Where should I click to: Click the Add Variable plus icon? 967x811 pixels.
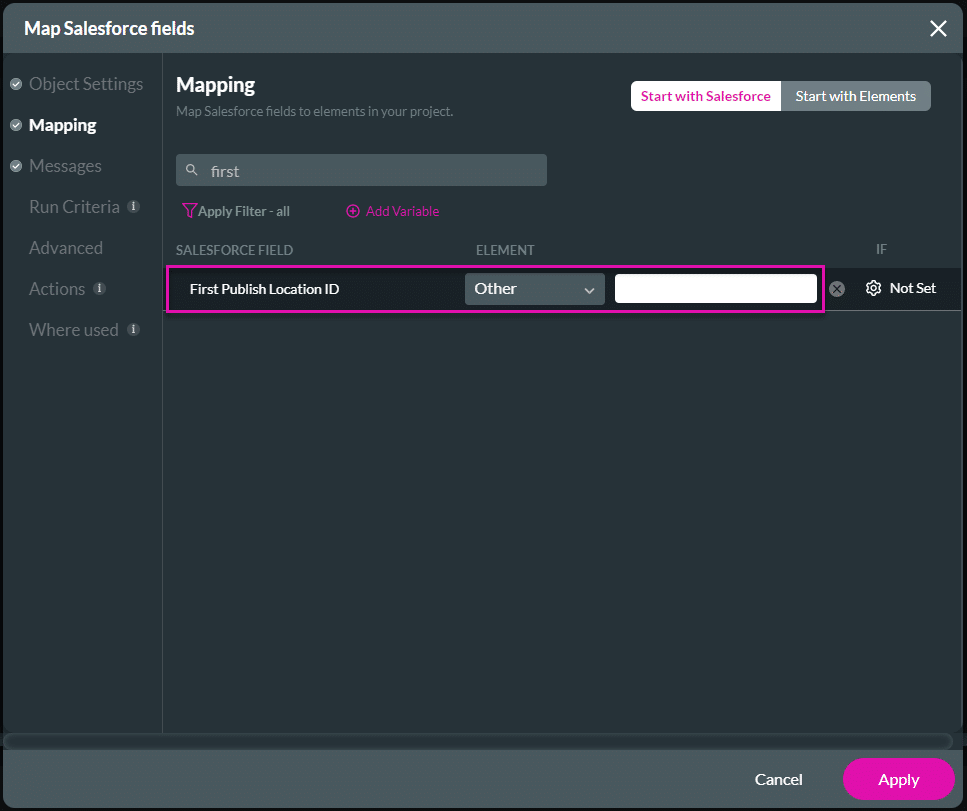353,211
